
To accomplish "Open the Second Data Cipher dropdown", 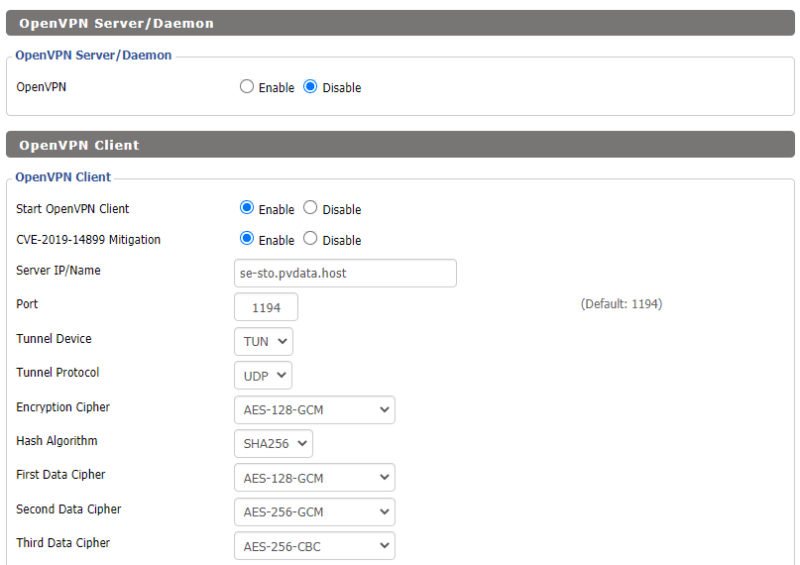I will pyautogui.click(x=314, y=512).
